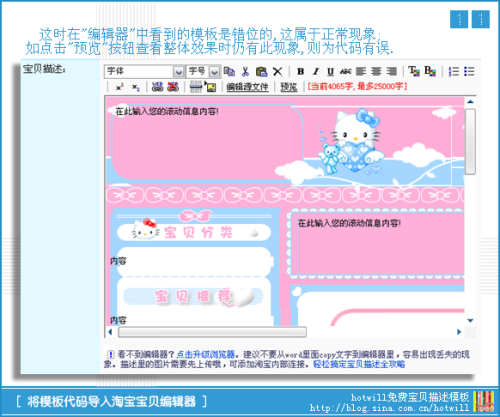Image resolution: width=500 pixels, height=417 pixels.
Task: Toggle bold formatting
Action: click(x=301, y=71)
